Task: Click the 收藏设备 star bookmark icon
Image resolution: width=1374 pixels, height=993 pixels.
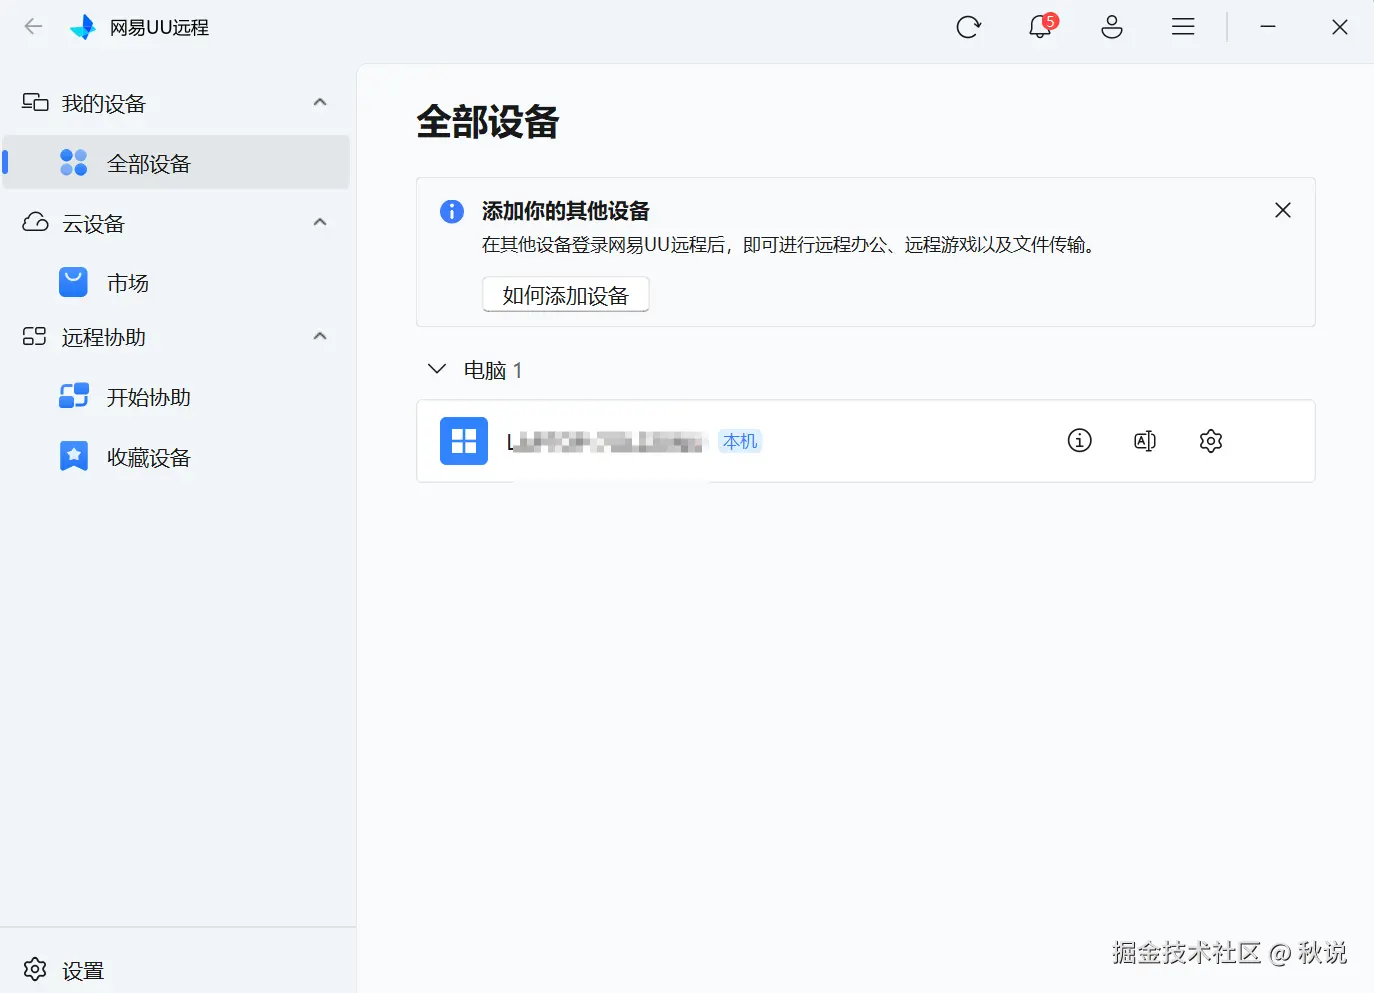Action: [74, 456]
